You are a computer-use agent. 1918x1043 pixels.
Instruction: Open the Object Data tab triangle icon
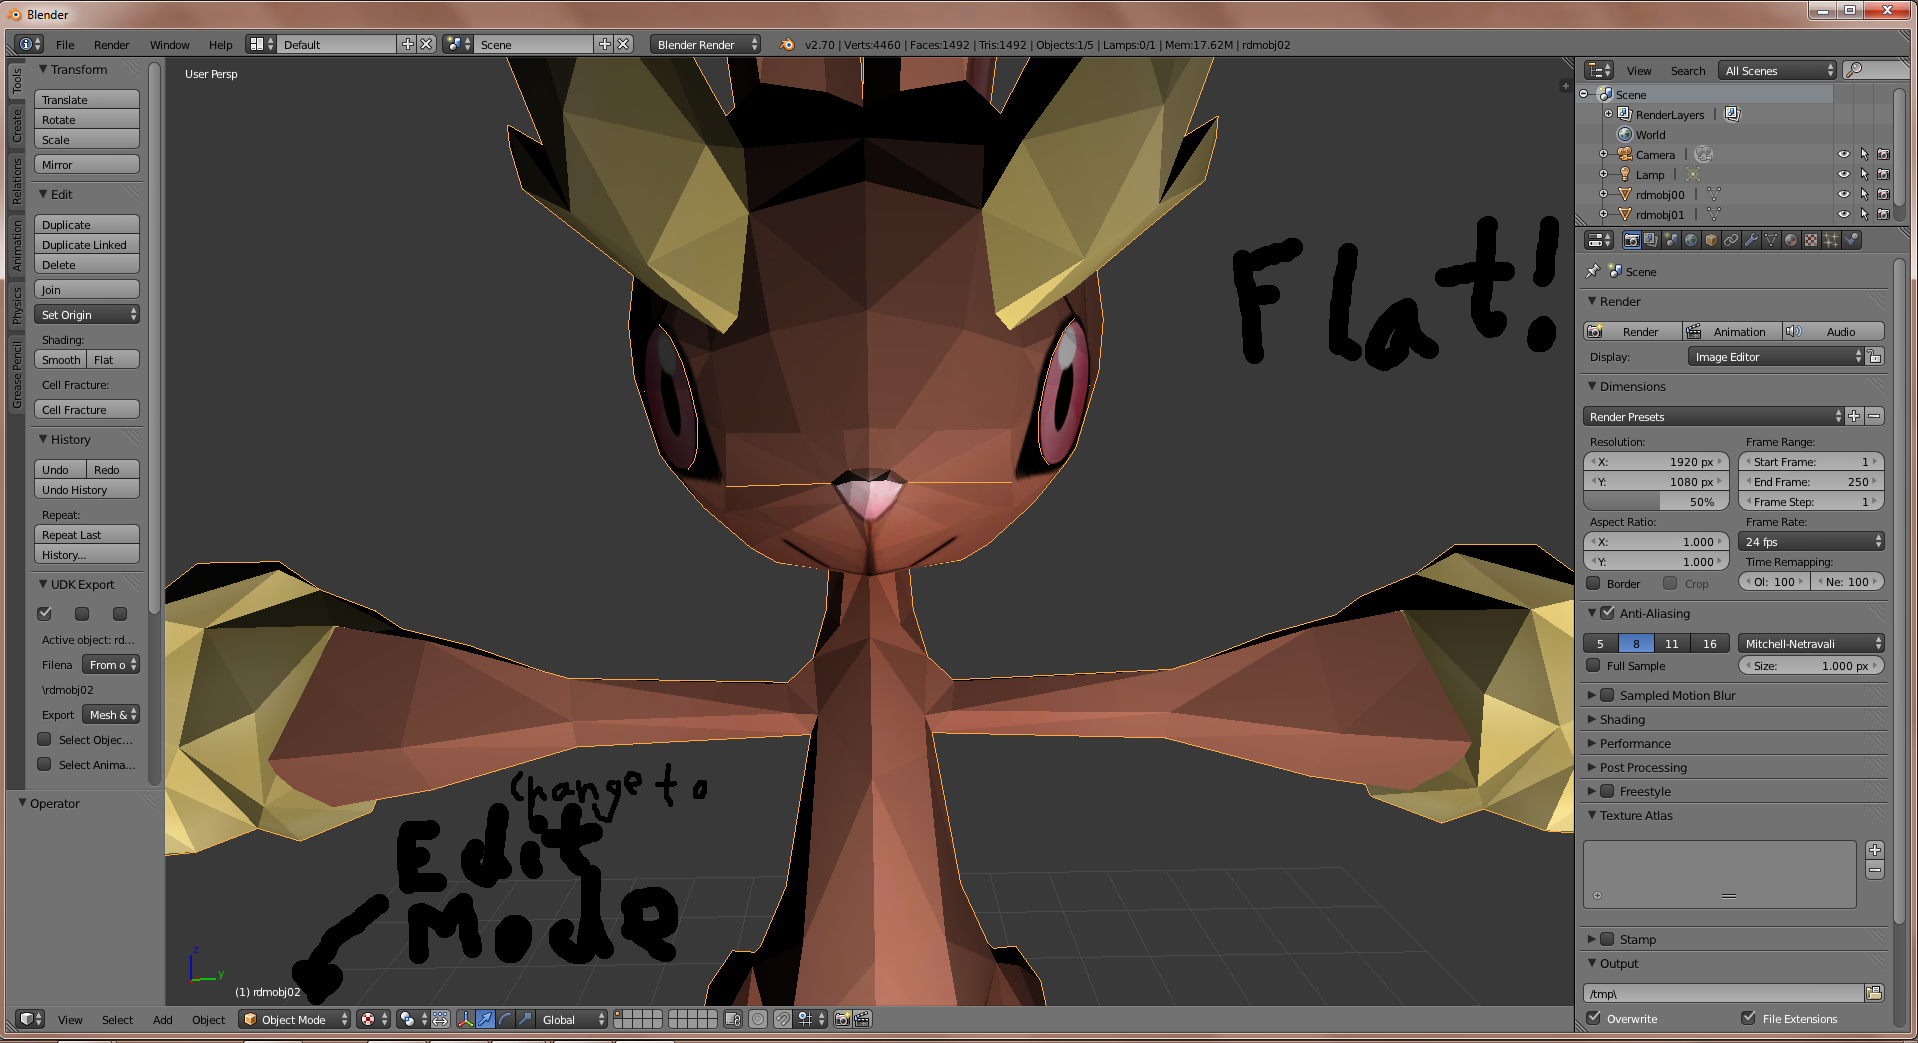click(x=1771, y=240)
